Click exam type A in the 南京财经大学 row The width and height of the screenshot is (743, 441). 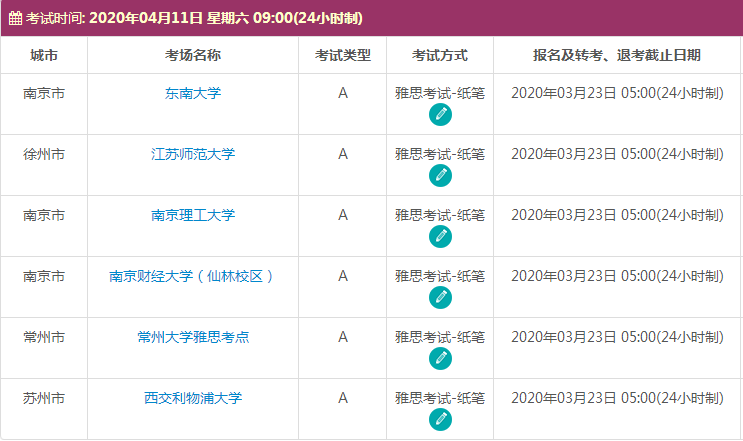click(343, 276)
